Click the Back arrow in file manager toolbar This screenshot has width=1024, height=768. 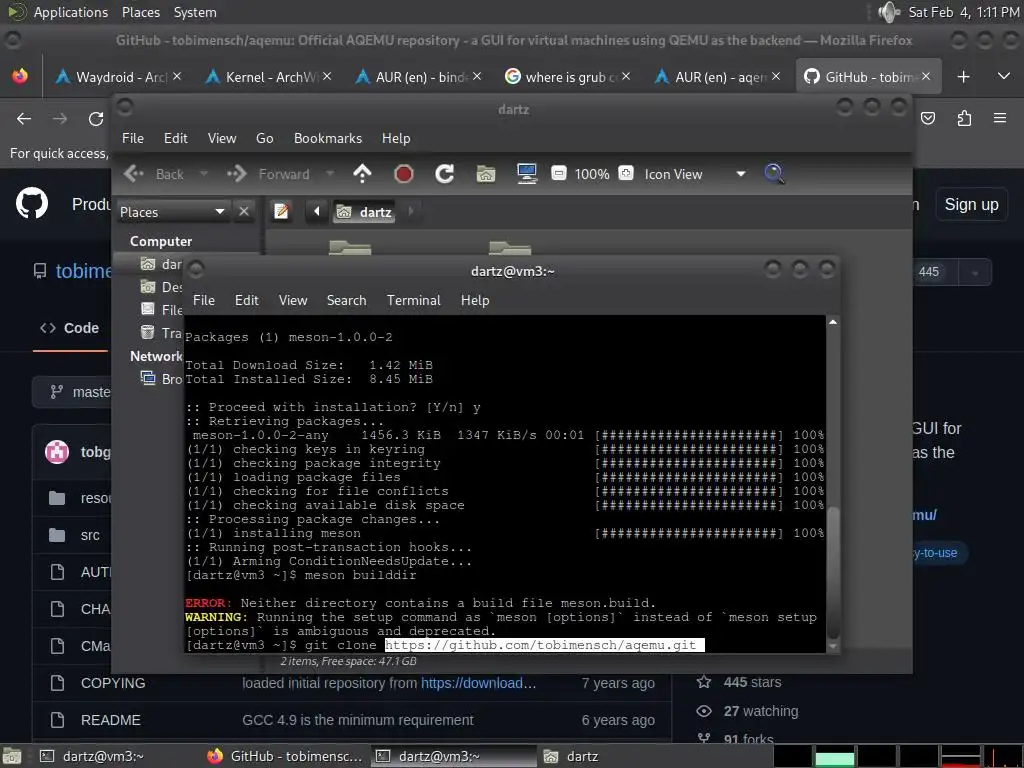click(x=134, y=174)
